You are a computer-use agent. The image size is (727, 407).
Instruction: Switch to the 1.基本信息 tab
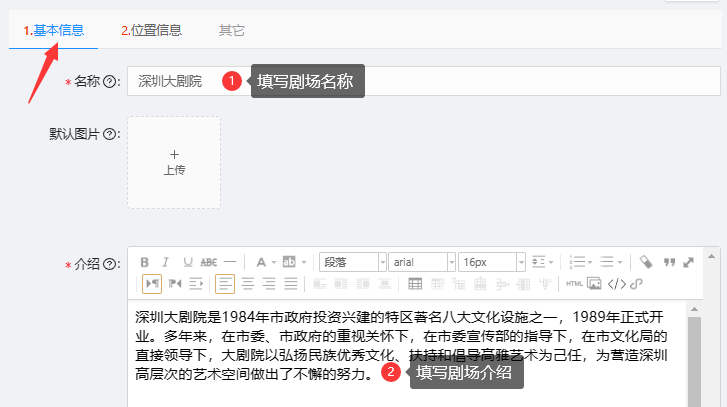pyautogui.click(x=53, y=30)
